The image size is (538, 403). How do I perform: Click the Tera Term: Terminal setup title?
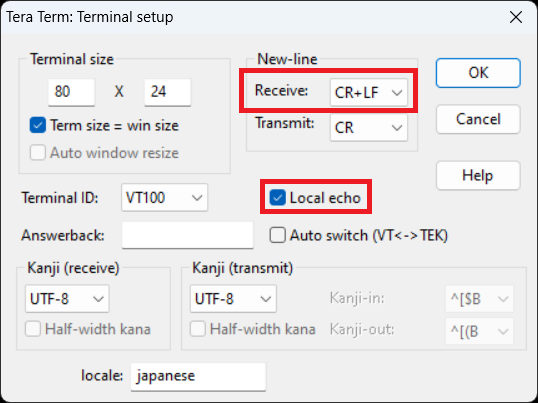click(x=90, y=17)
